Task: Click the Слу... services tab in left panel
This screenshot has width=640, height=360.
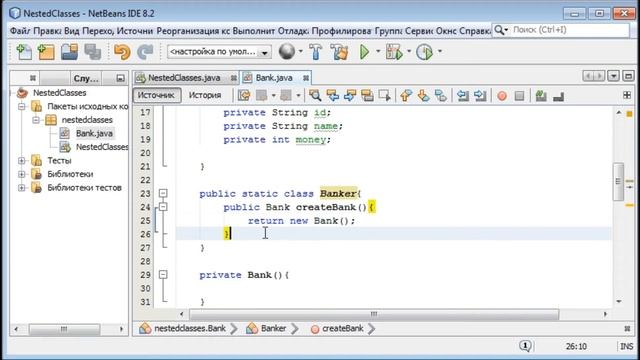Action: click(x=86, y=78)
